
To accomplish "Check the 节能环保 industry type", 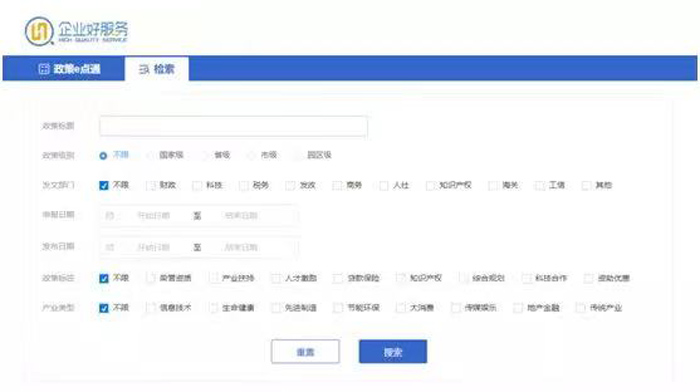I will [x=338, y=308].
